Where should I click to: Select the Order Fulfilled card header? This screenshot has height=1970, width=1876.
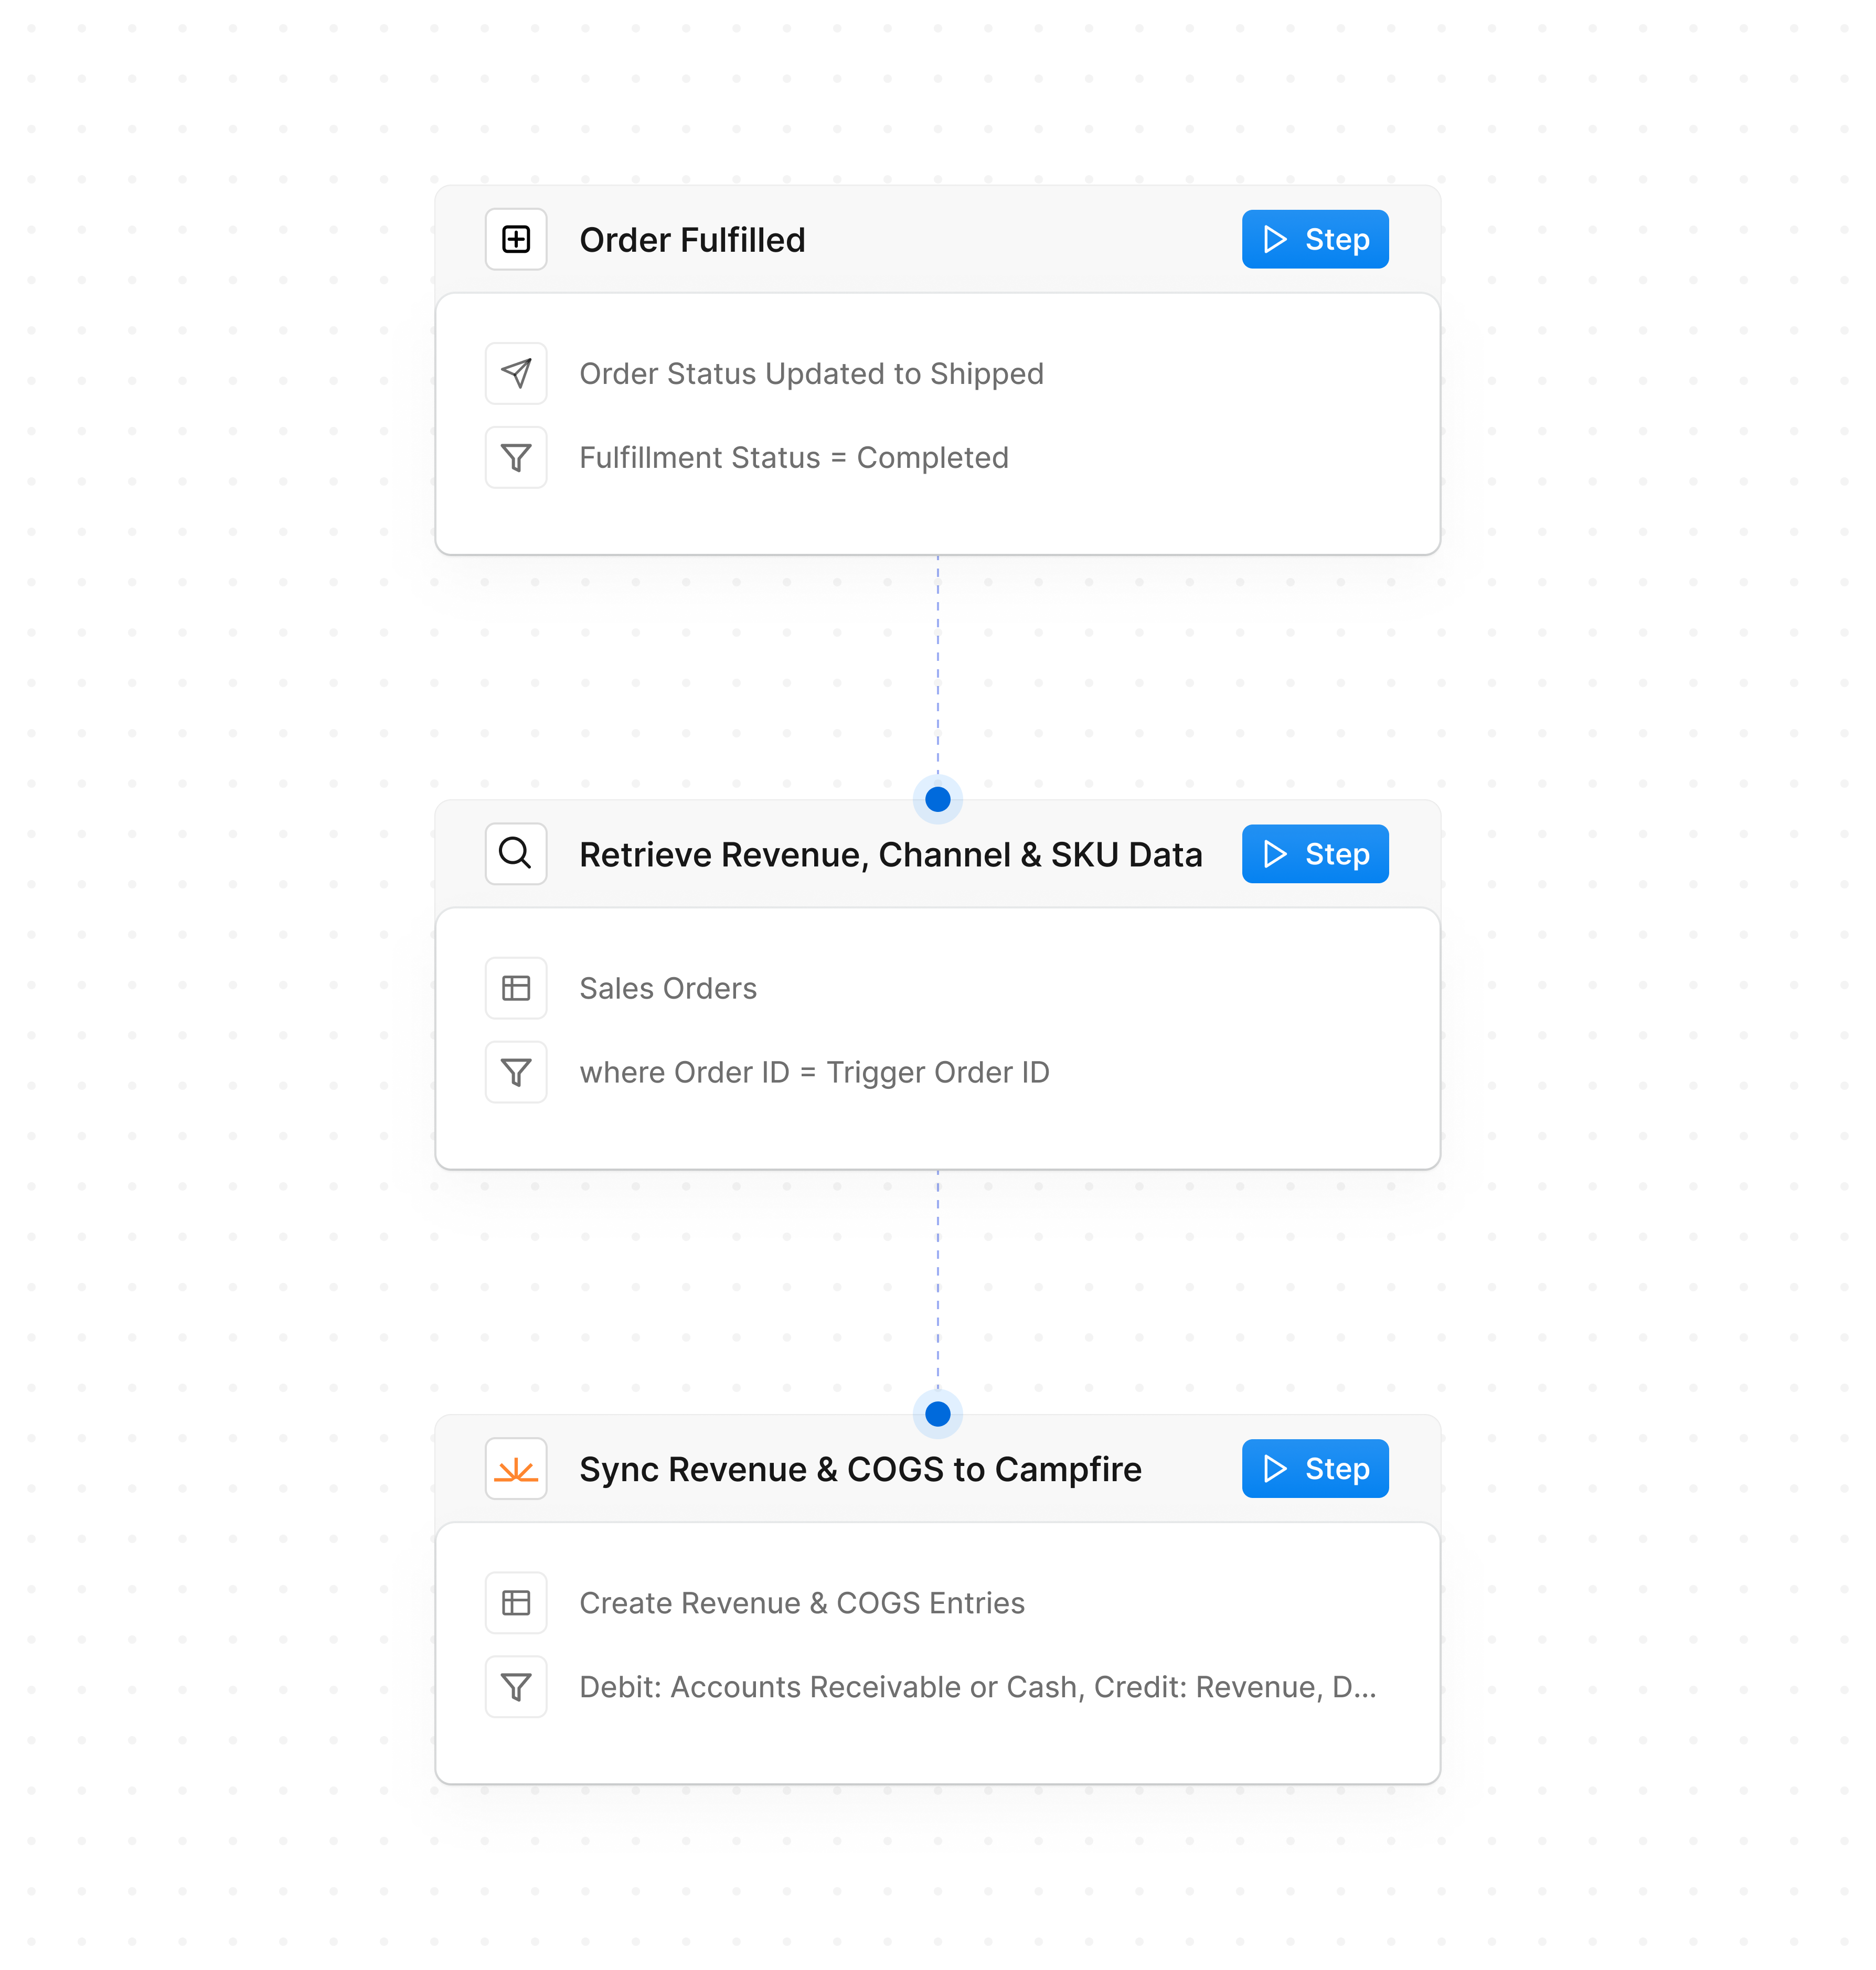pyautogui.click(x=693, y=239)
